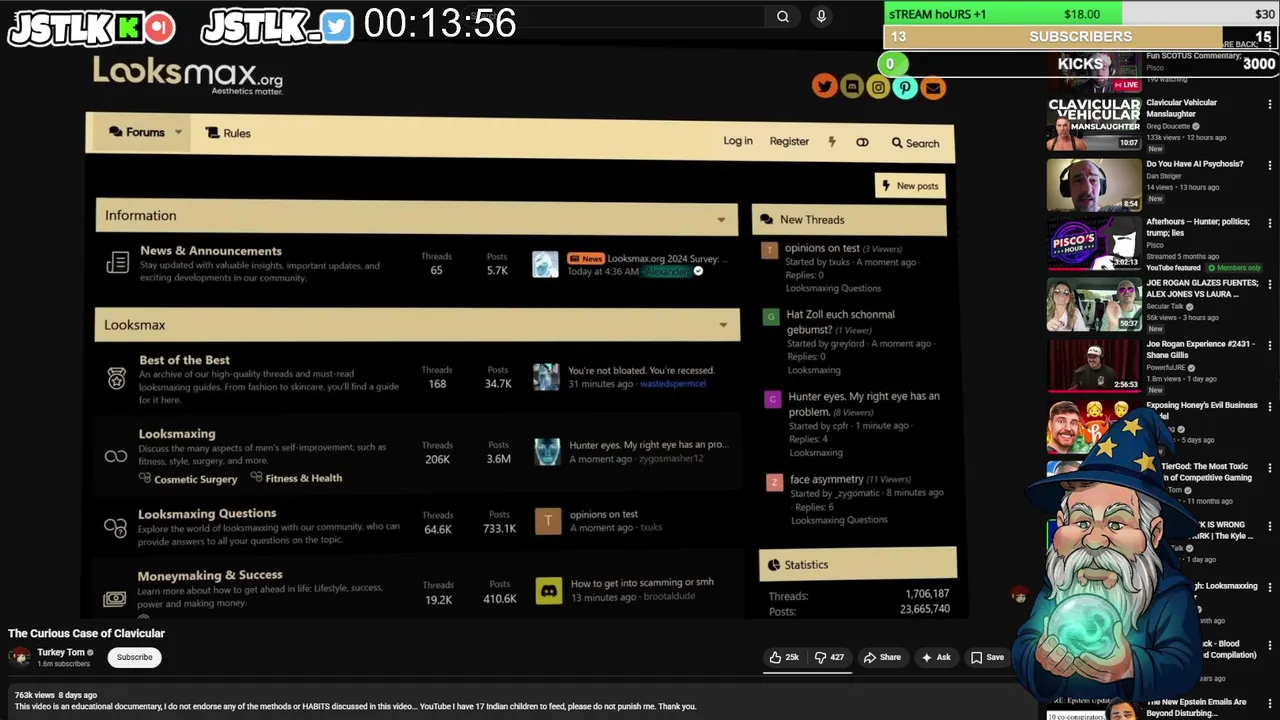Click Log in on the forum
The image size is (1280, 720).
[738, 141]
